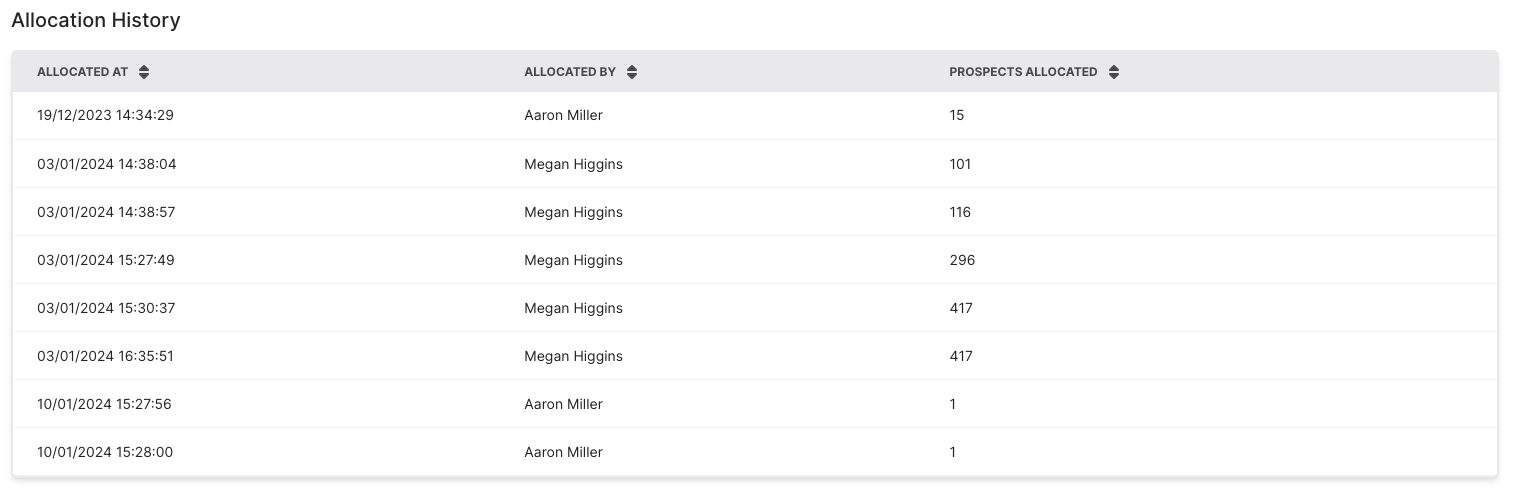
Task: Choose the 10/01/2024 15:28:00 timestamp entry
Action: 105,452
